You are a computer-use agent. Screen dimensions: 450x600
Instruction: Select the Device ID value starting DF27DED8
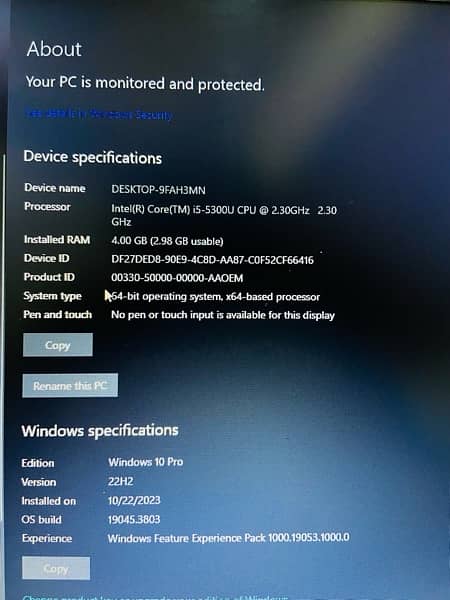[212, 260]
